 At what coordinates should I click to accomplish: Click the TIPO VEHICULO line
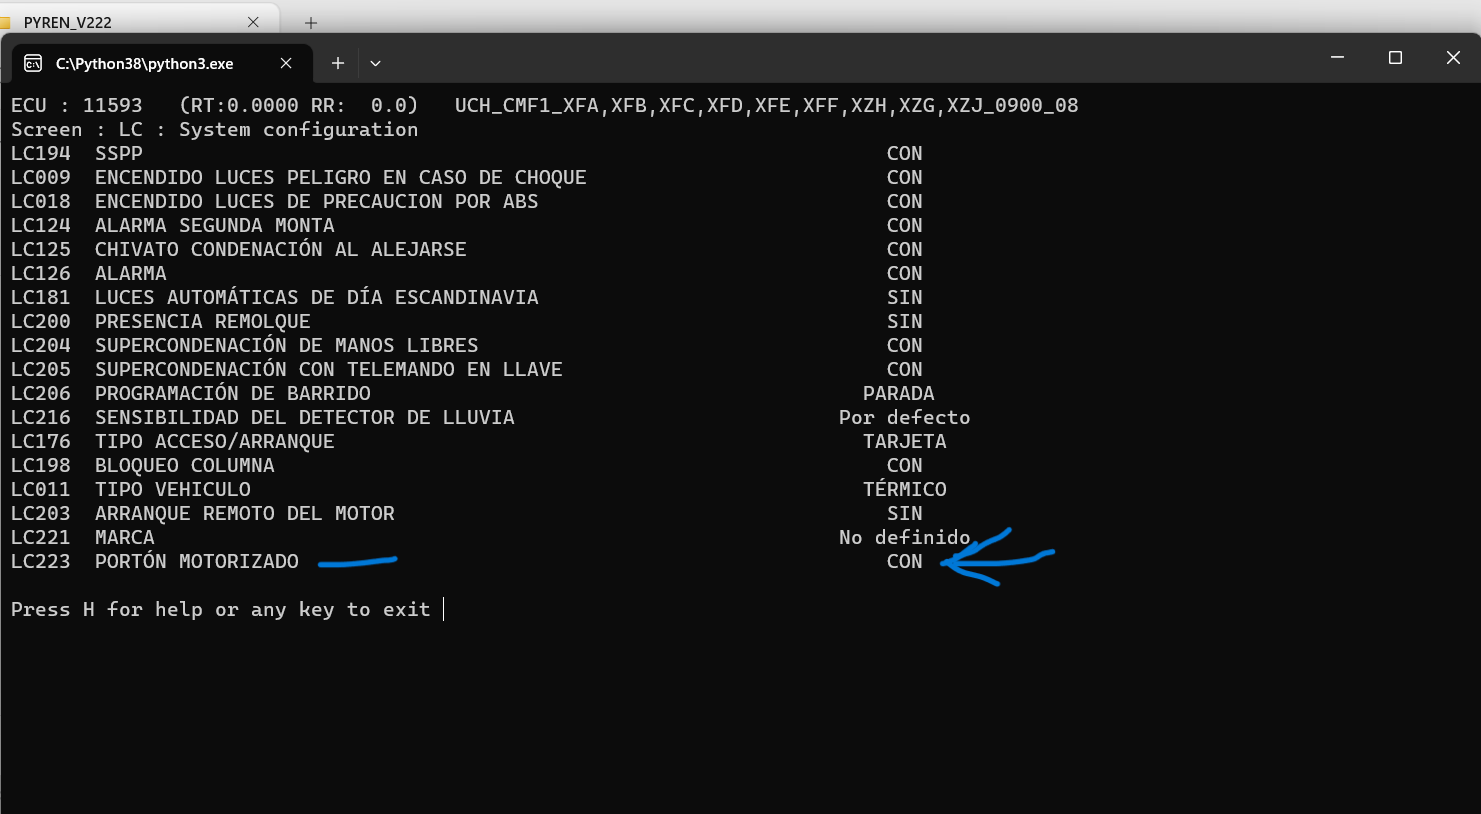tap(173, 489)
